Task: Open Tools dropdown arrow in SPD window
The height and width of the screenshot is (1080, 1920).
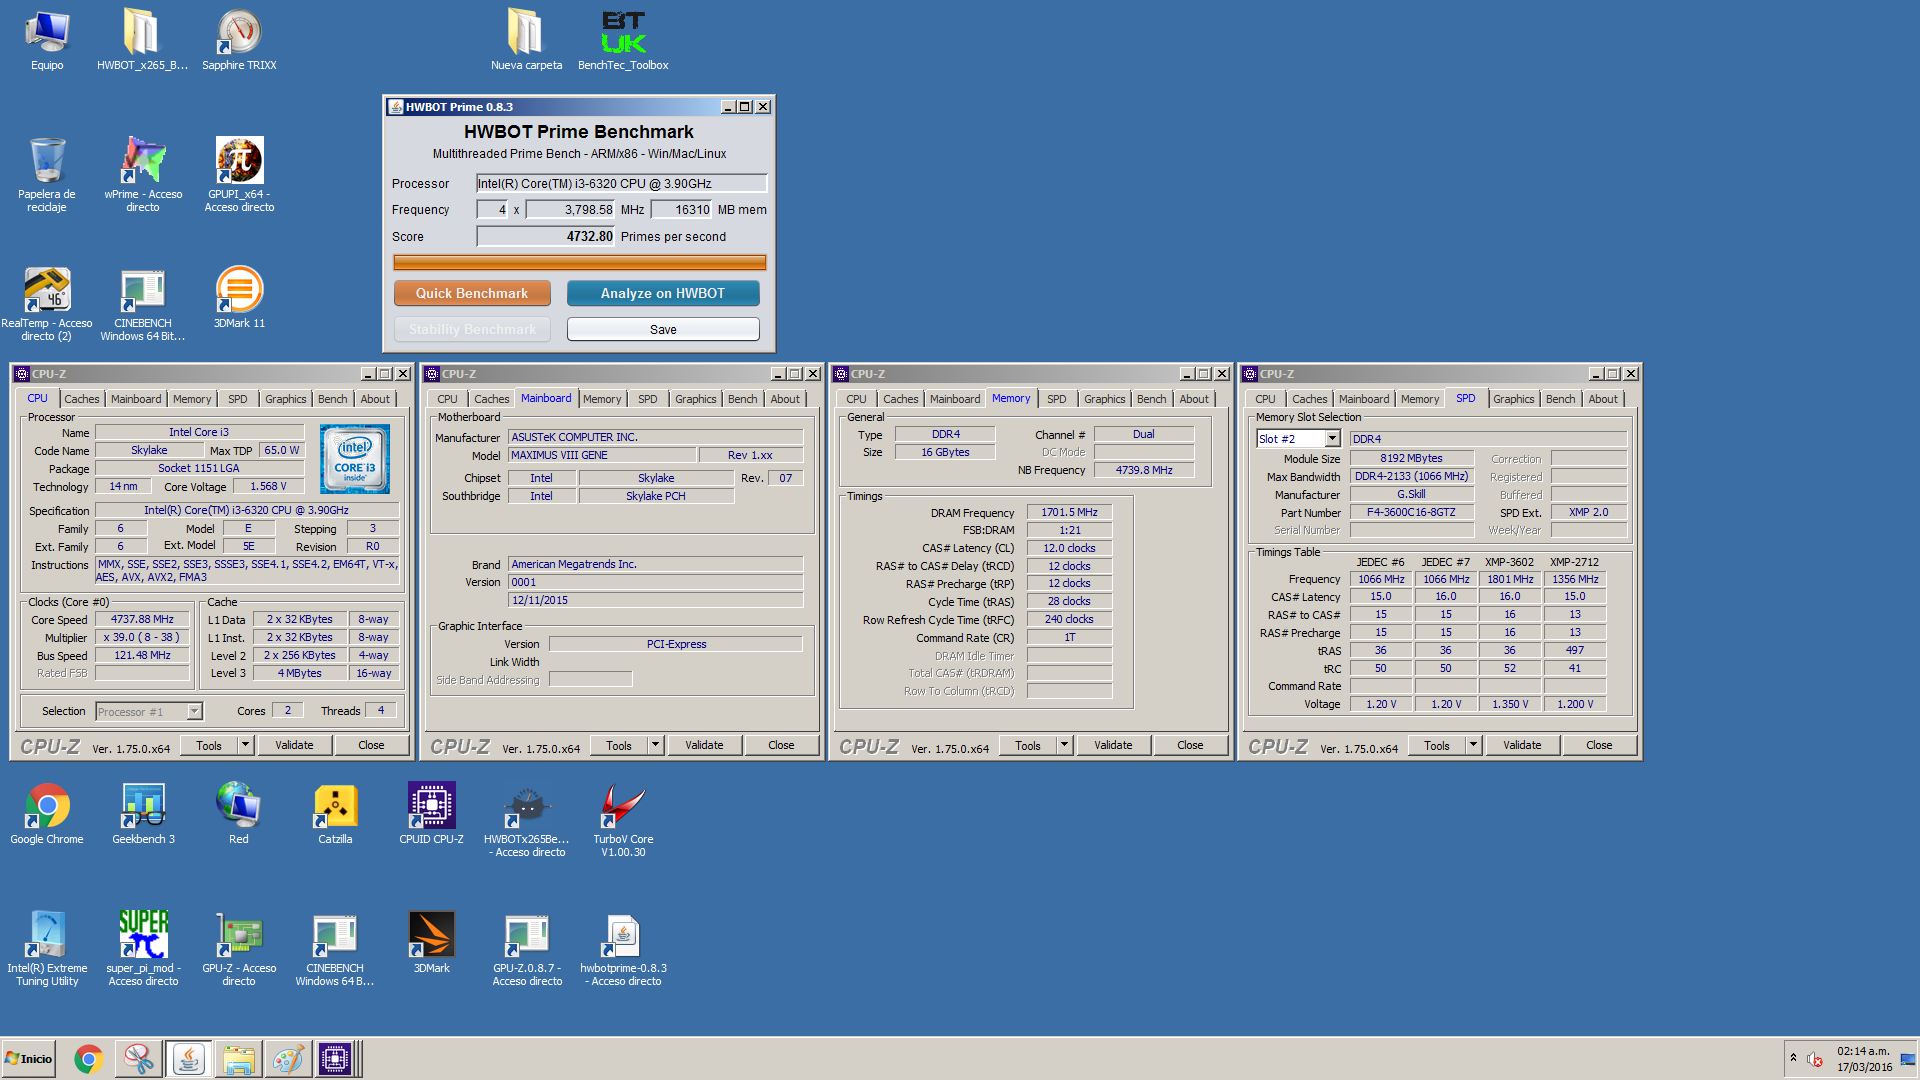Action: coord(1474,745)
